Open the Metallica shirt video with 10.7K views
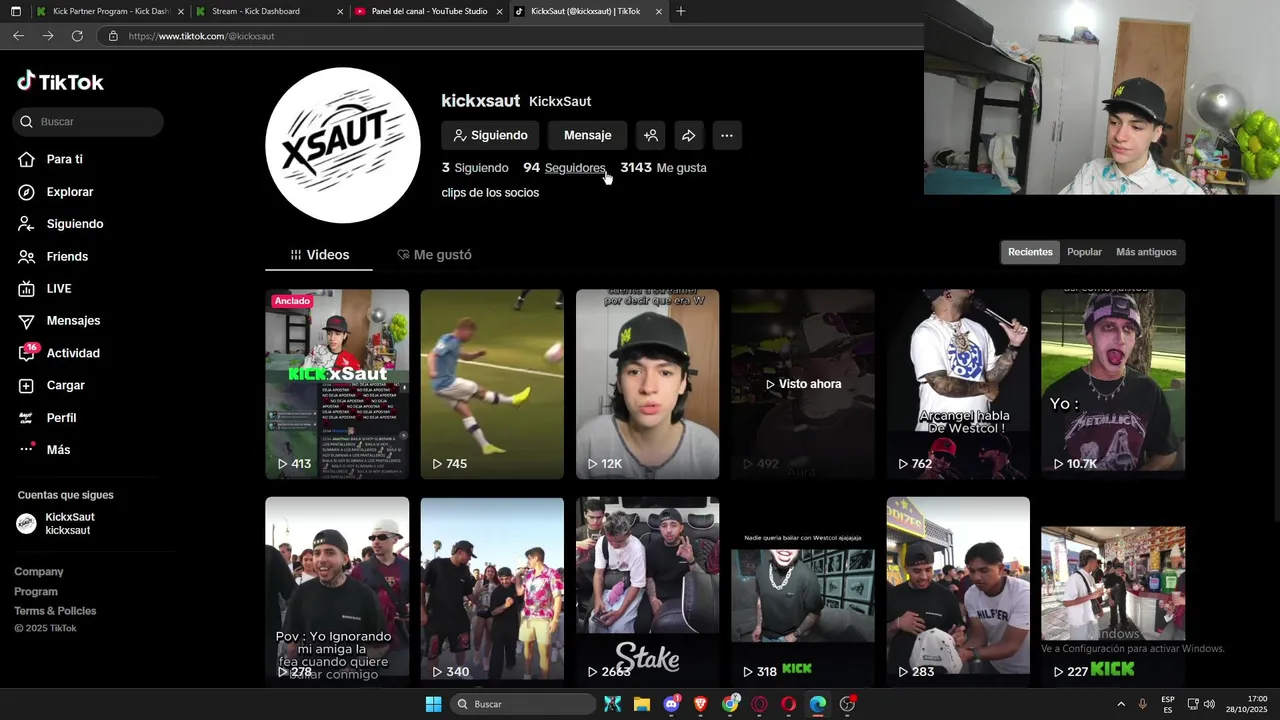Viewport: 1280px width, 720px height. tap(1113, 385)
